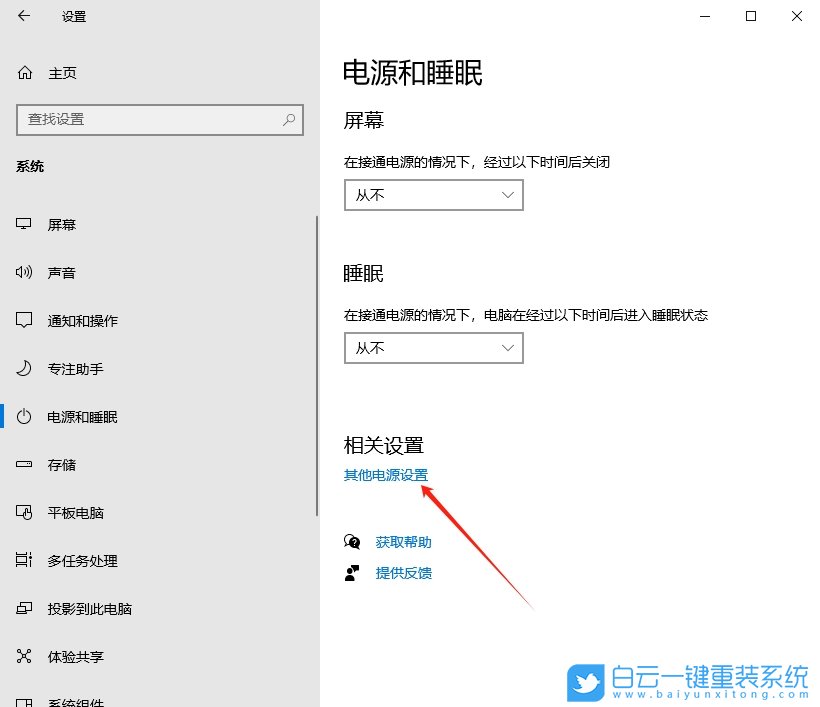Click the 电源和睡眠 power icon
Image resolution: width=820 pixels, height=707 pixels.
[24, 417]
